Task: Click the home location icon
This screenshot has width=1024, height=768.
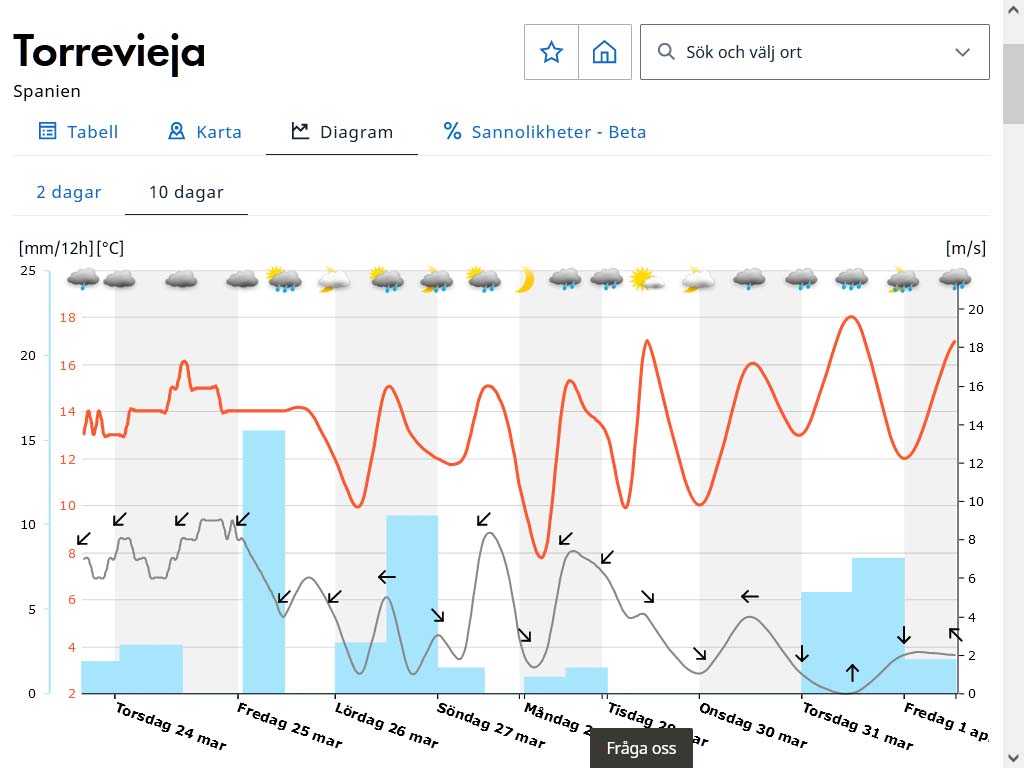Action: click(605, 52)
